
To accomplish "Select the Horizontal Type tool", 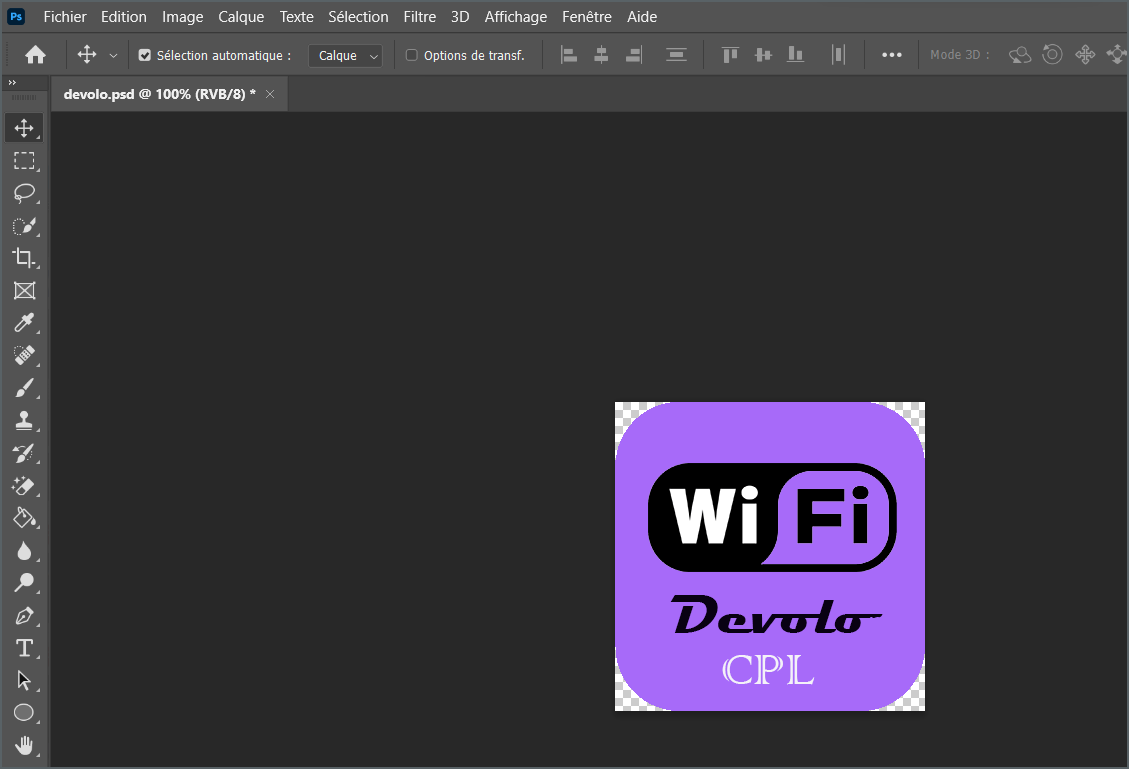I will click(x=24, y=648).
